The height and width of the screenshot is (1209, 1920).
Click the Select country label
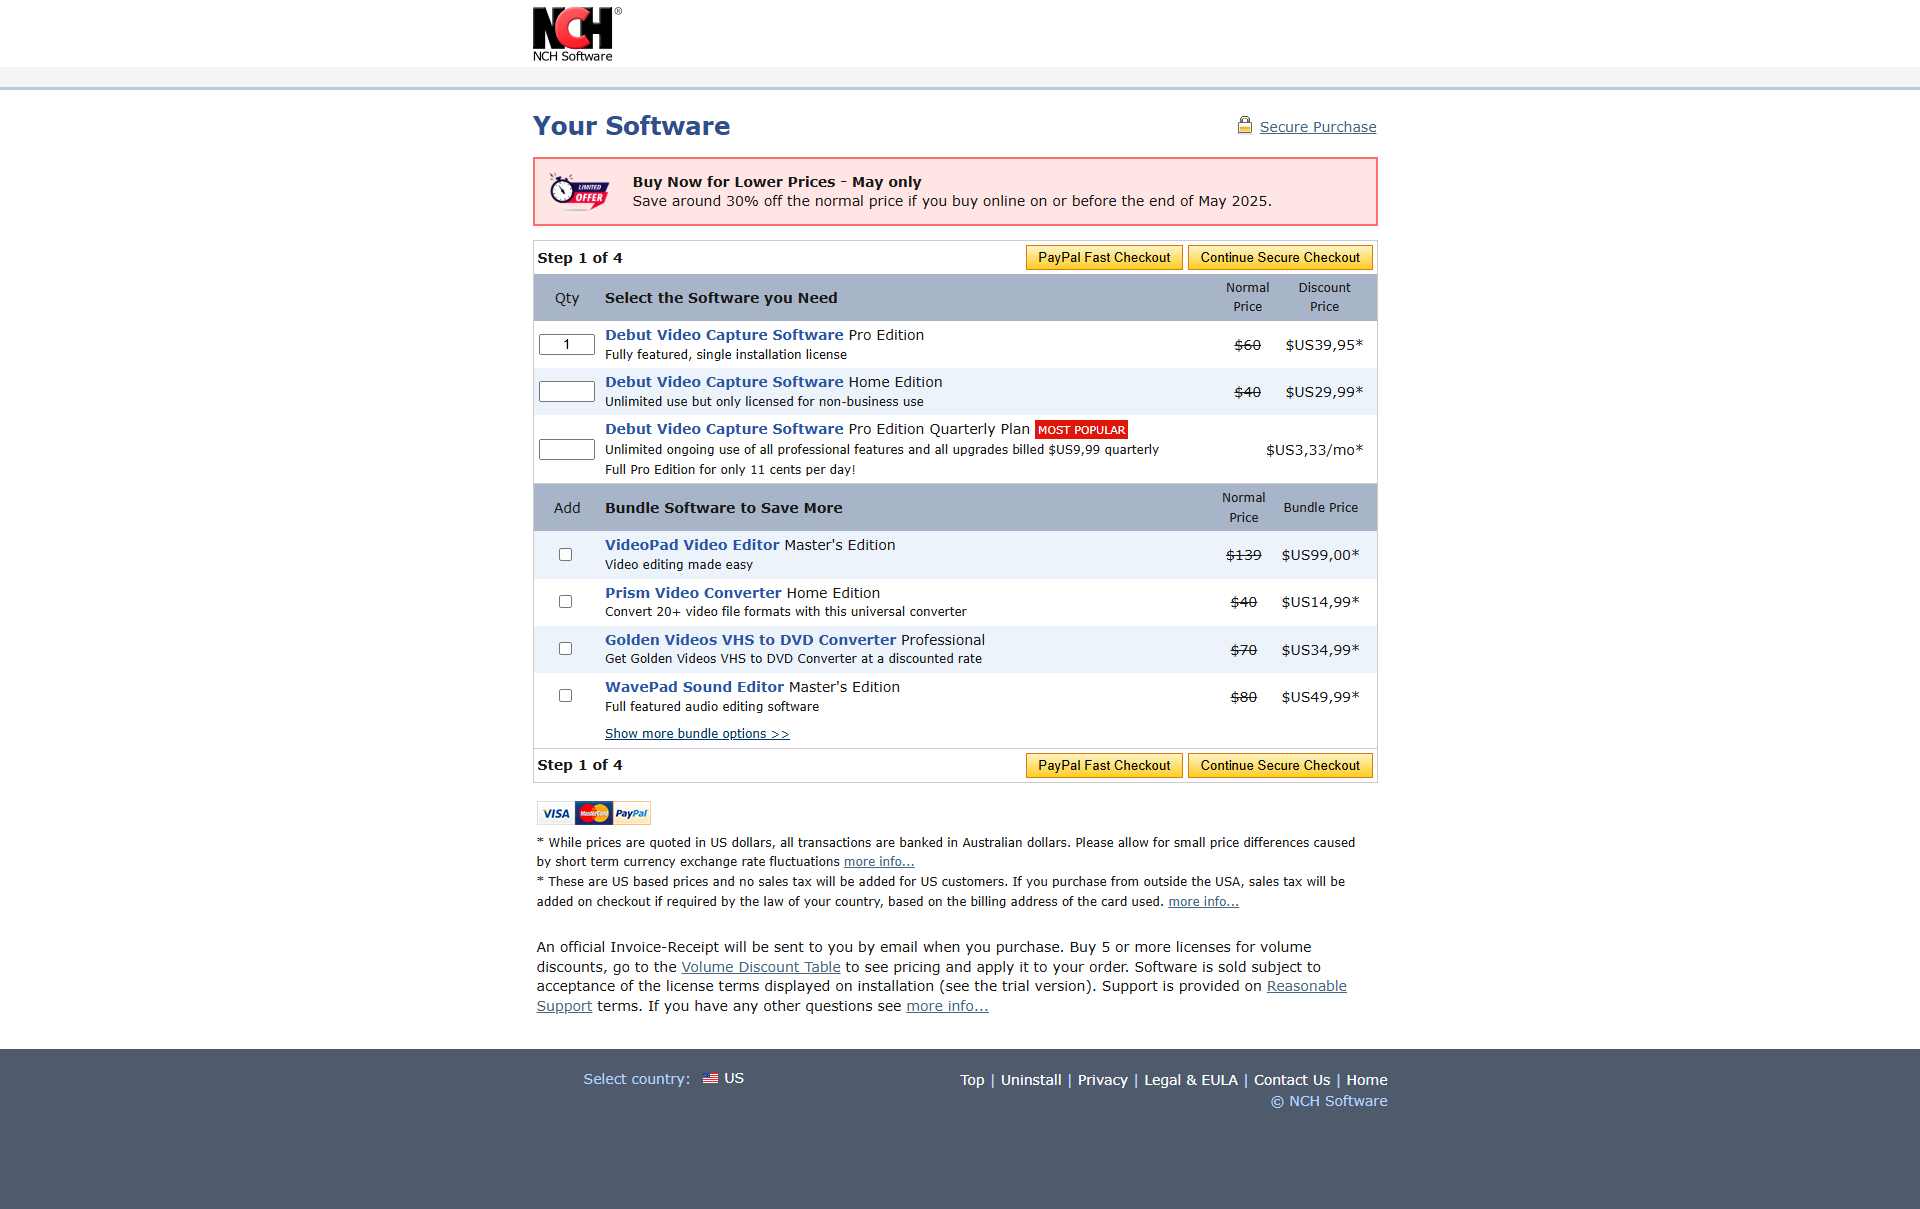637,1079
